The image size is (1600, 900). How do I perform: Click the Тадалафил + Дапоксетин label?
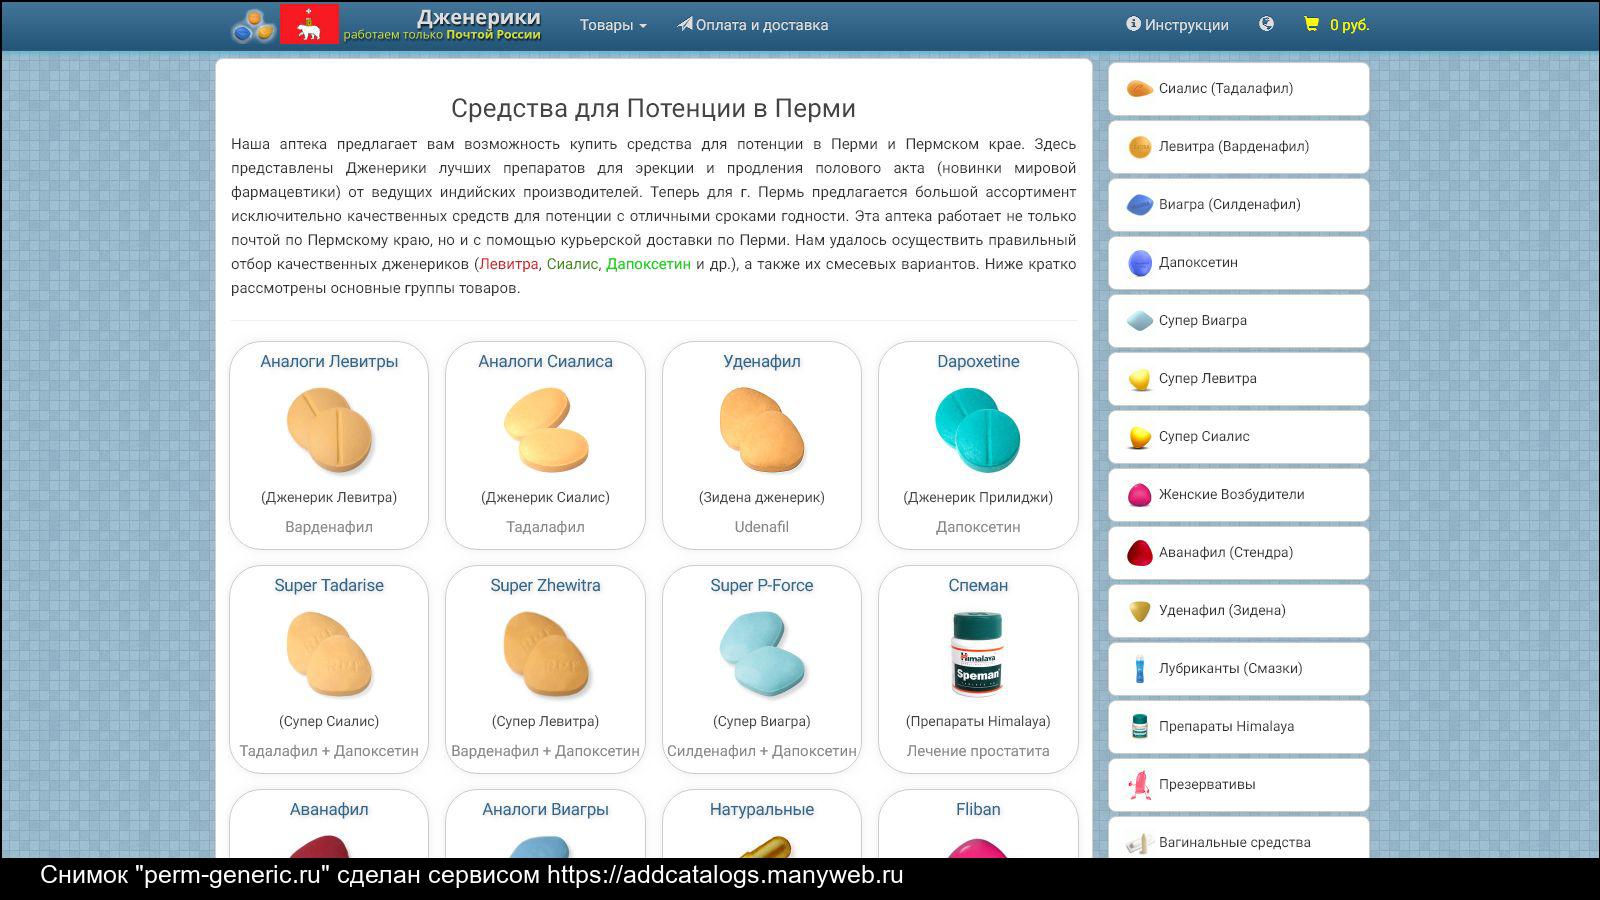click(x=329, y=751)
